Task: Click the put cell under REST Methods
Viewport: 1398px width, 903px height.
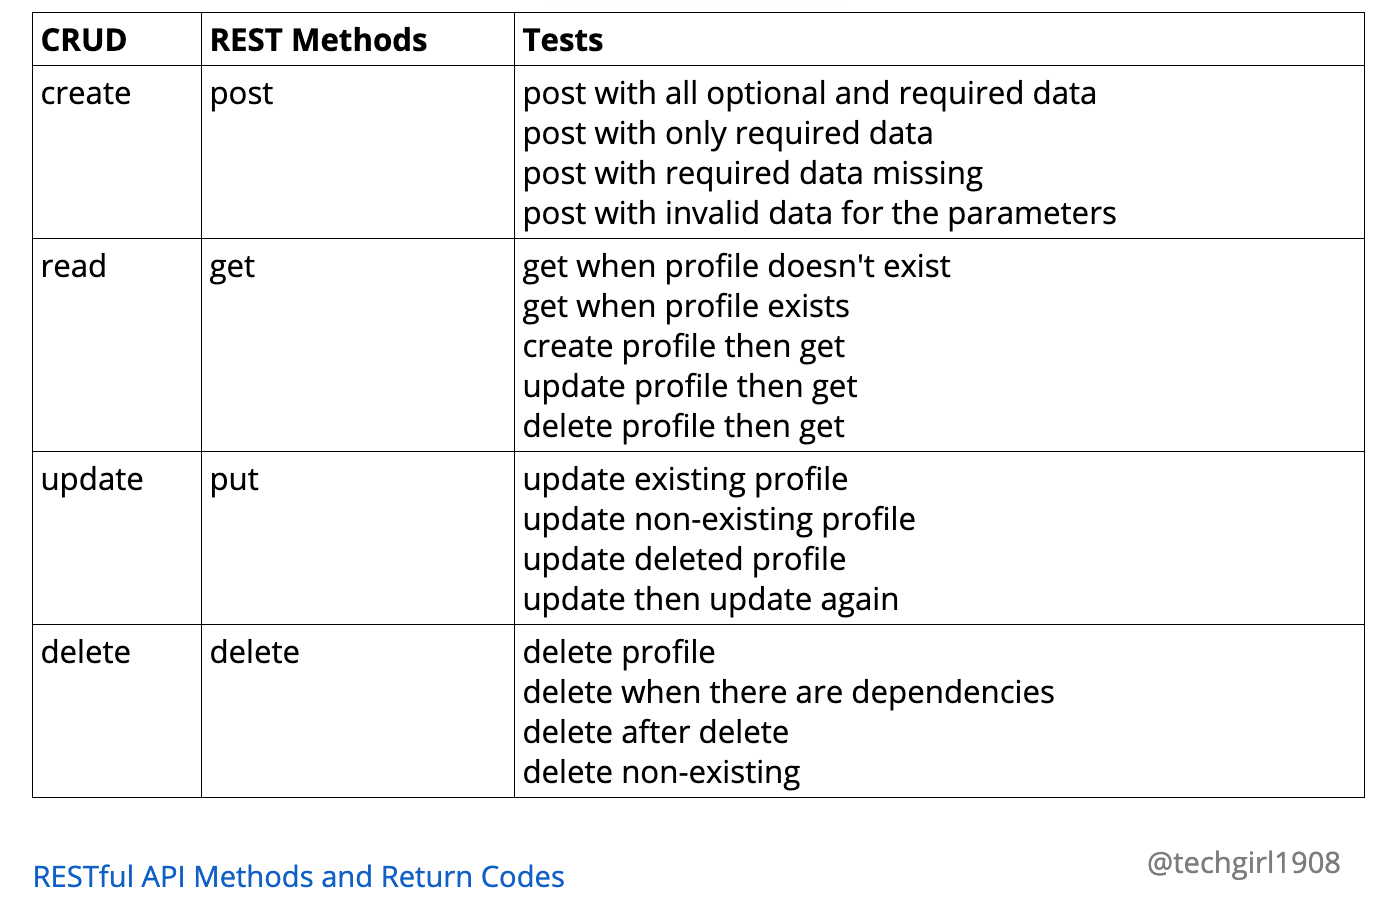Action: click(234, 480)
